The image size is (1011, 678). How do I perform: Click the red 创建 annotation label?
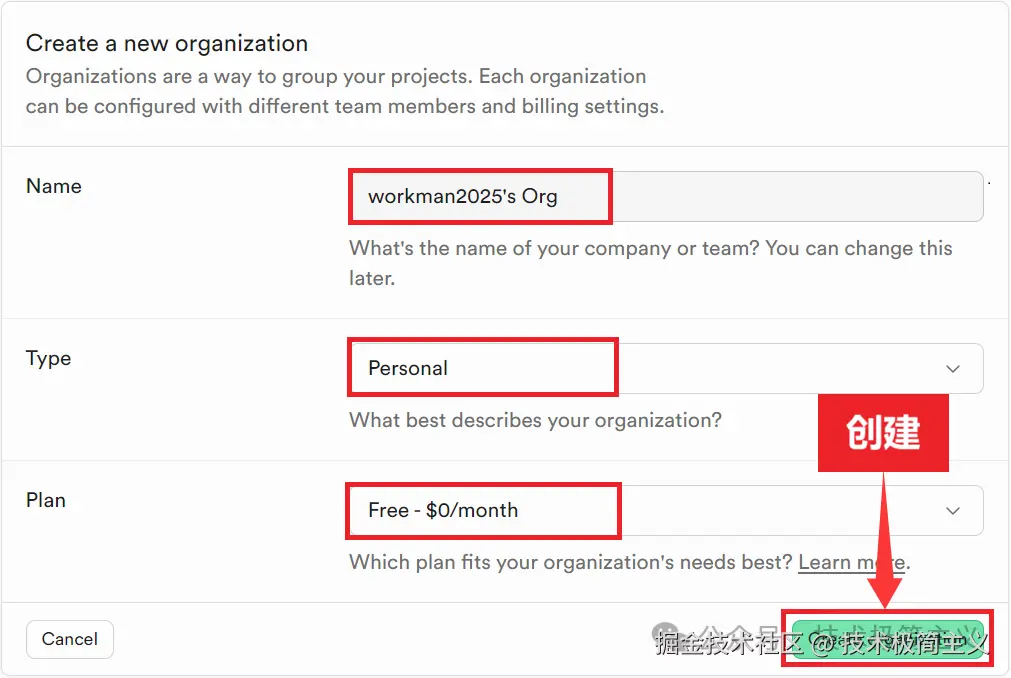click(883, 433)
